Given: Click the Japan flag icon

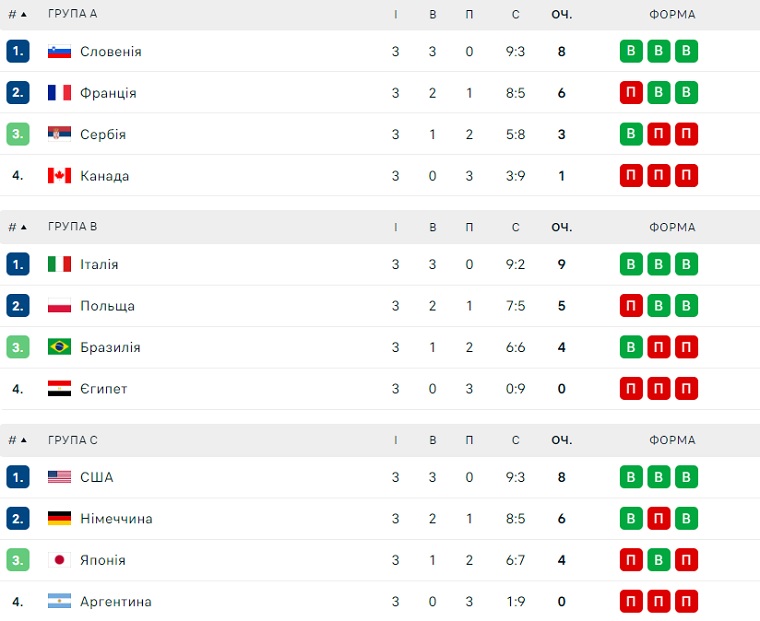Looking at the screenshot, I should coord(59,561).
